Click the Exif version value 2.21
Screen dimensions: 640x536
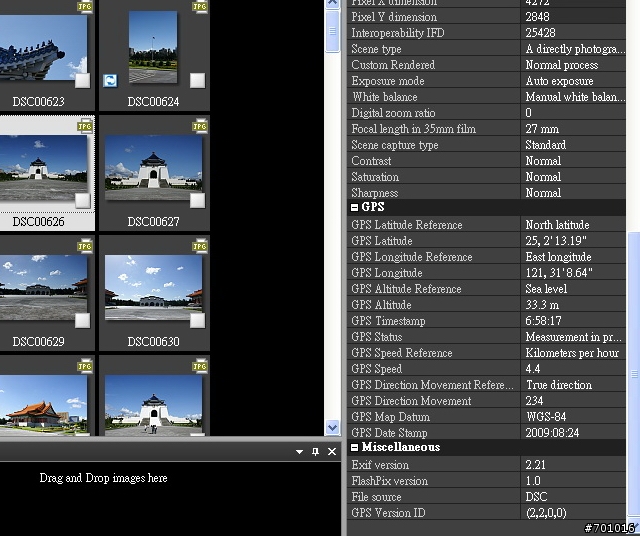(x=535, y=465)
